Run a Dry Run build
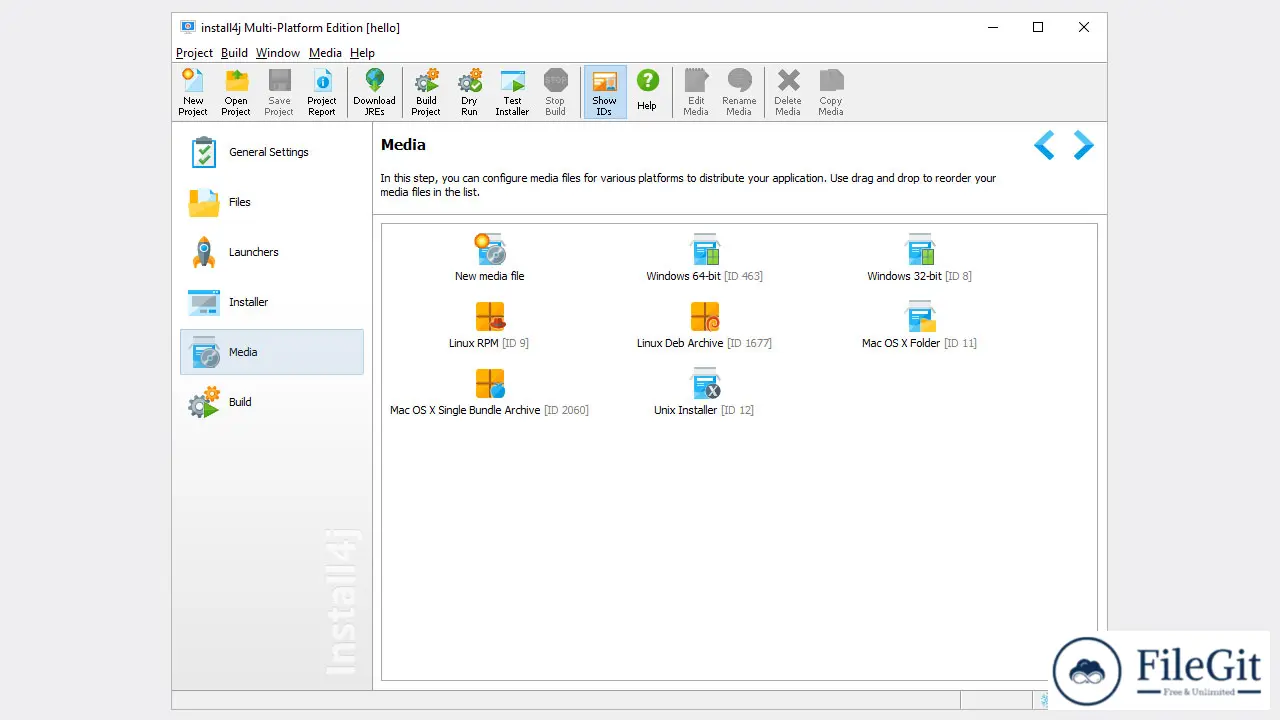The height and width of the screenshot is (720, 1280). [469, 92]
